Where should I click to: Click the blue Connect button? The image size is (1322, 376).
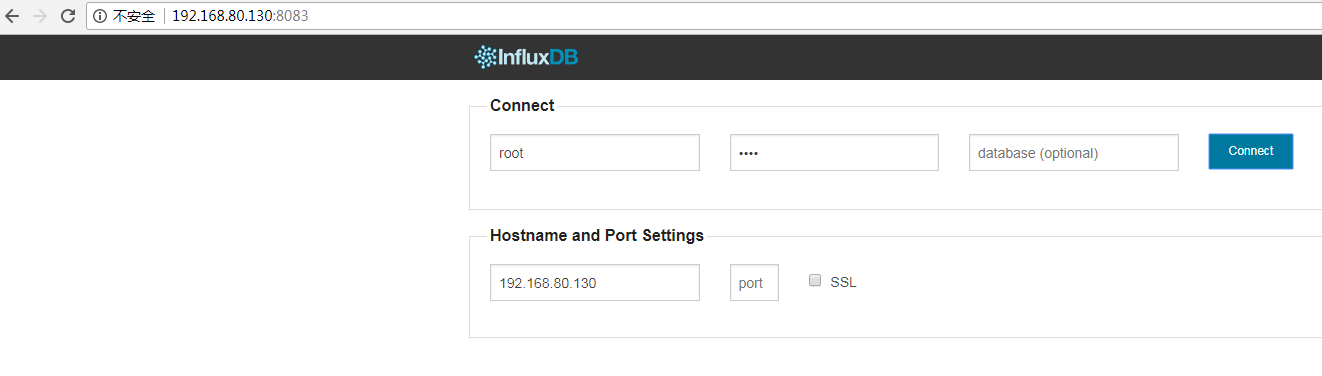pos(1251,151)
